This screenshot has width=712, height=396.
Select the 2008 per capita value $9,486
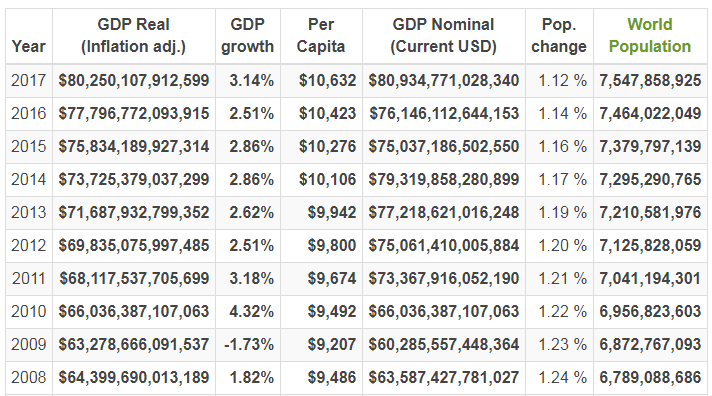(331, 377)
